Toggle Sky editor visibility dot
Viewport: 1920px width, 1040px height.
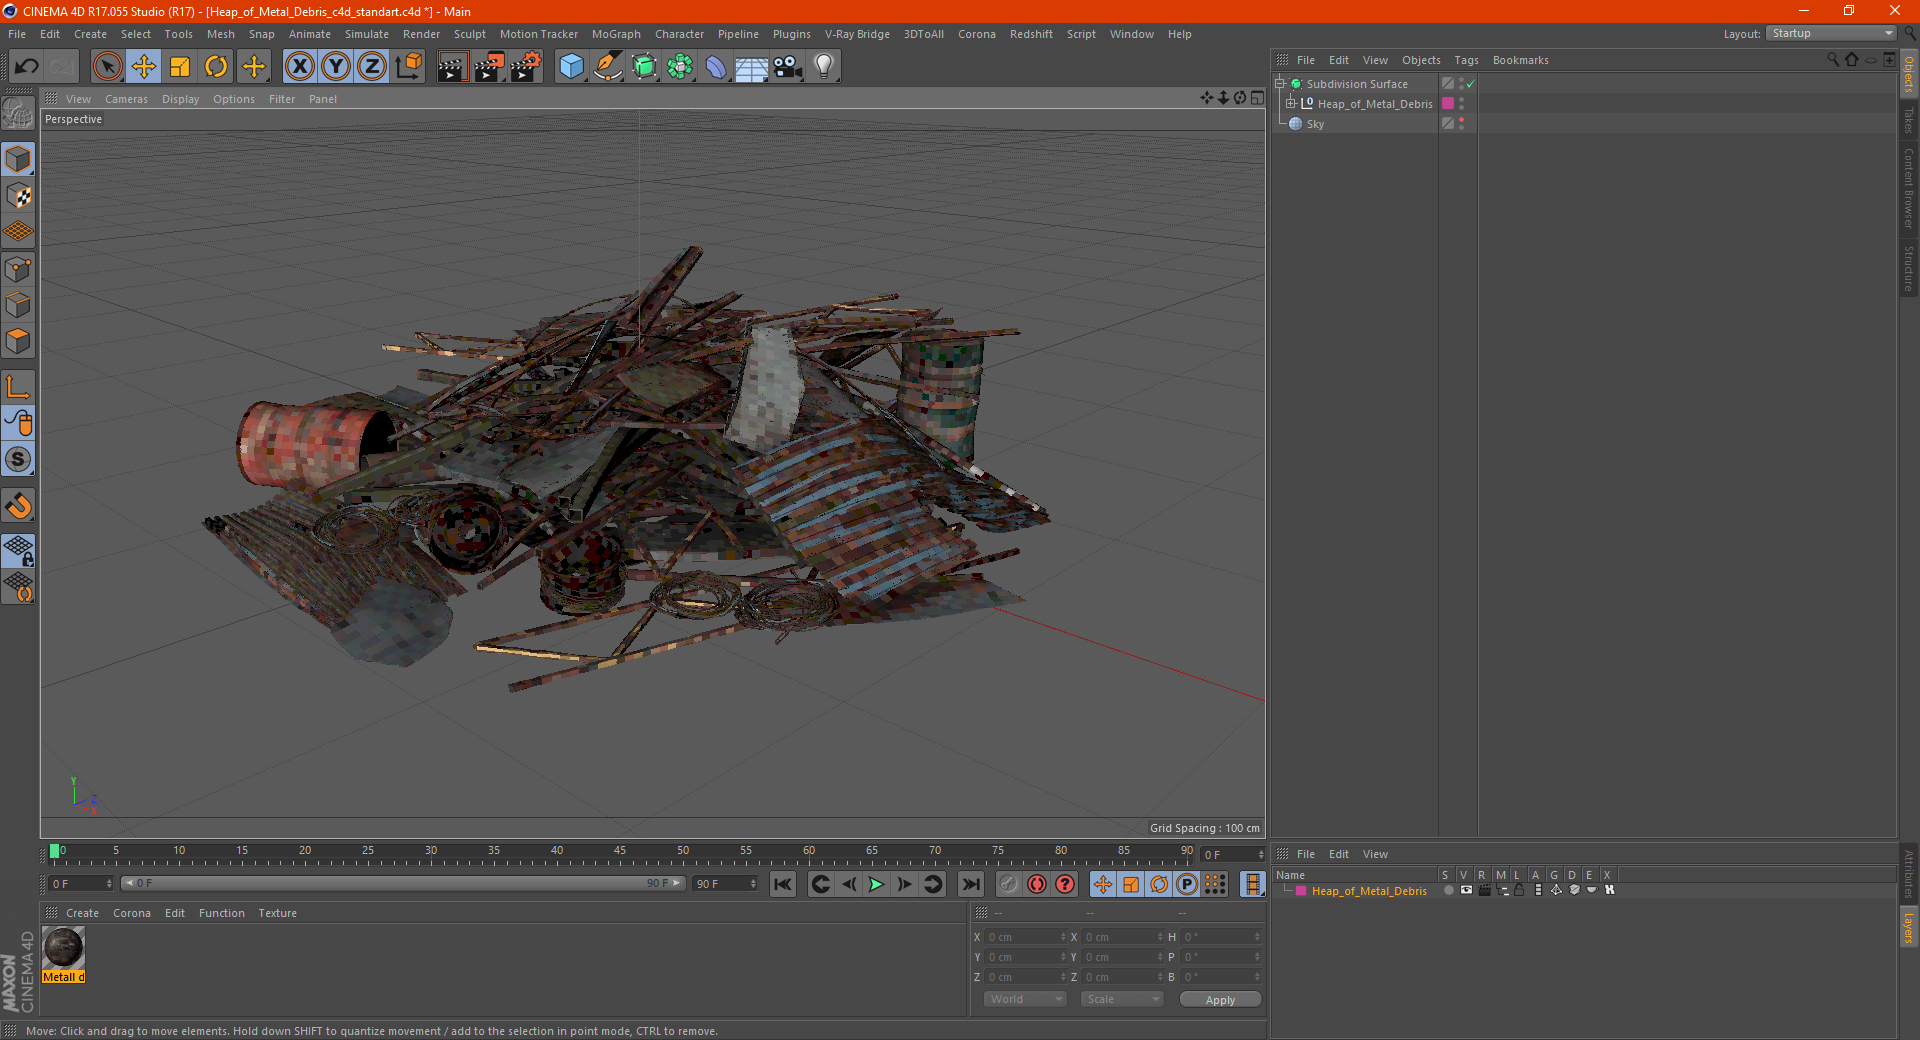(1461, 120)
